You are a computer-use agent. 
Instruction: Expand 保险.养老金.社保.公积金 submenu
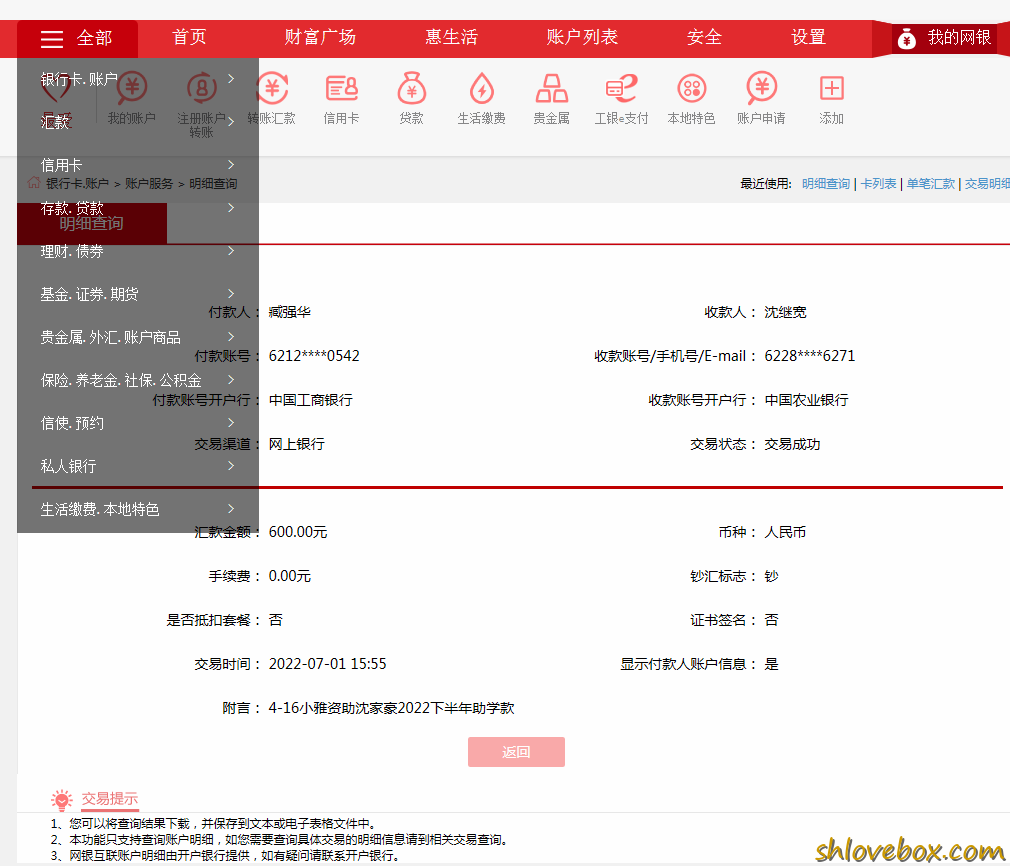tap(138, 380)
